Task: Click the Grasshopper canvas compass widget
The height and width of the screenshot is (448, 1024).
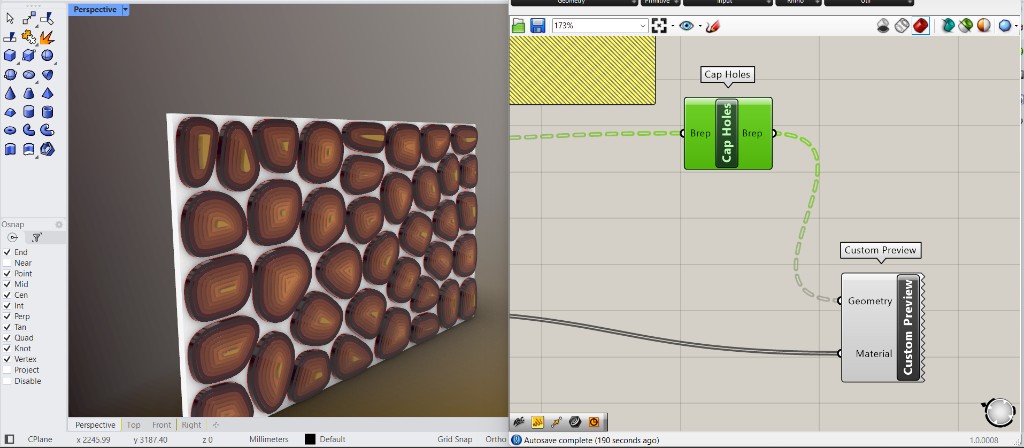Action: click(x=998, y=412)
